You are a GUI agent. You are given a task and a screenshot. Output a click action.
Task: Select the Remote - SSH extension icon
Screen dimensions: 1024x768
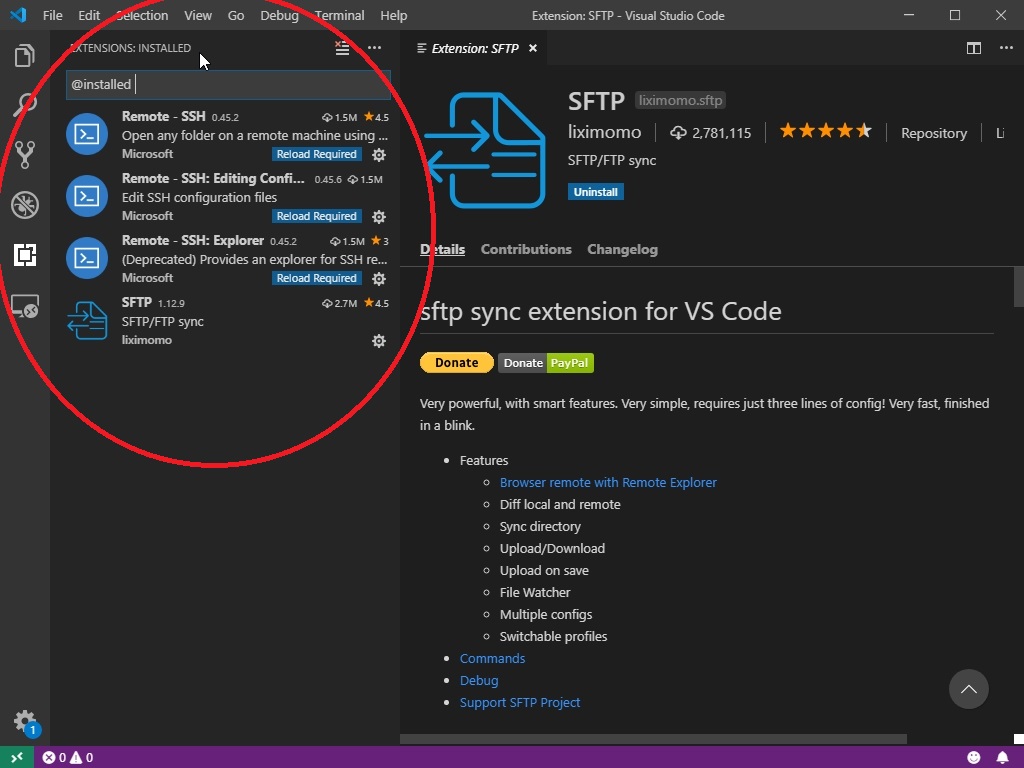tap(87, 134)
